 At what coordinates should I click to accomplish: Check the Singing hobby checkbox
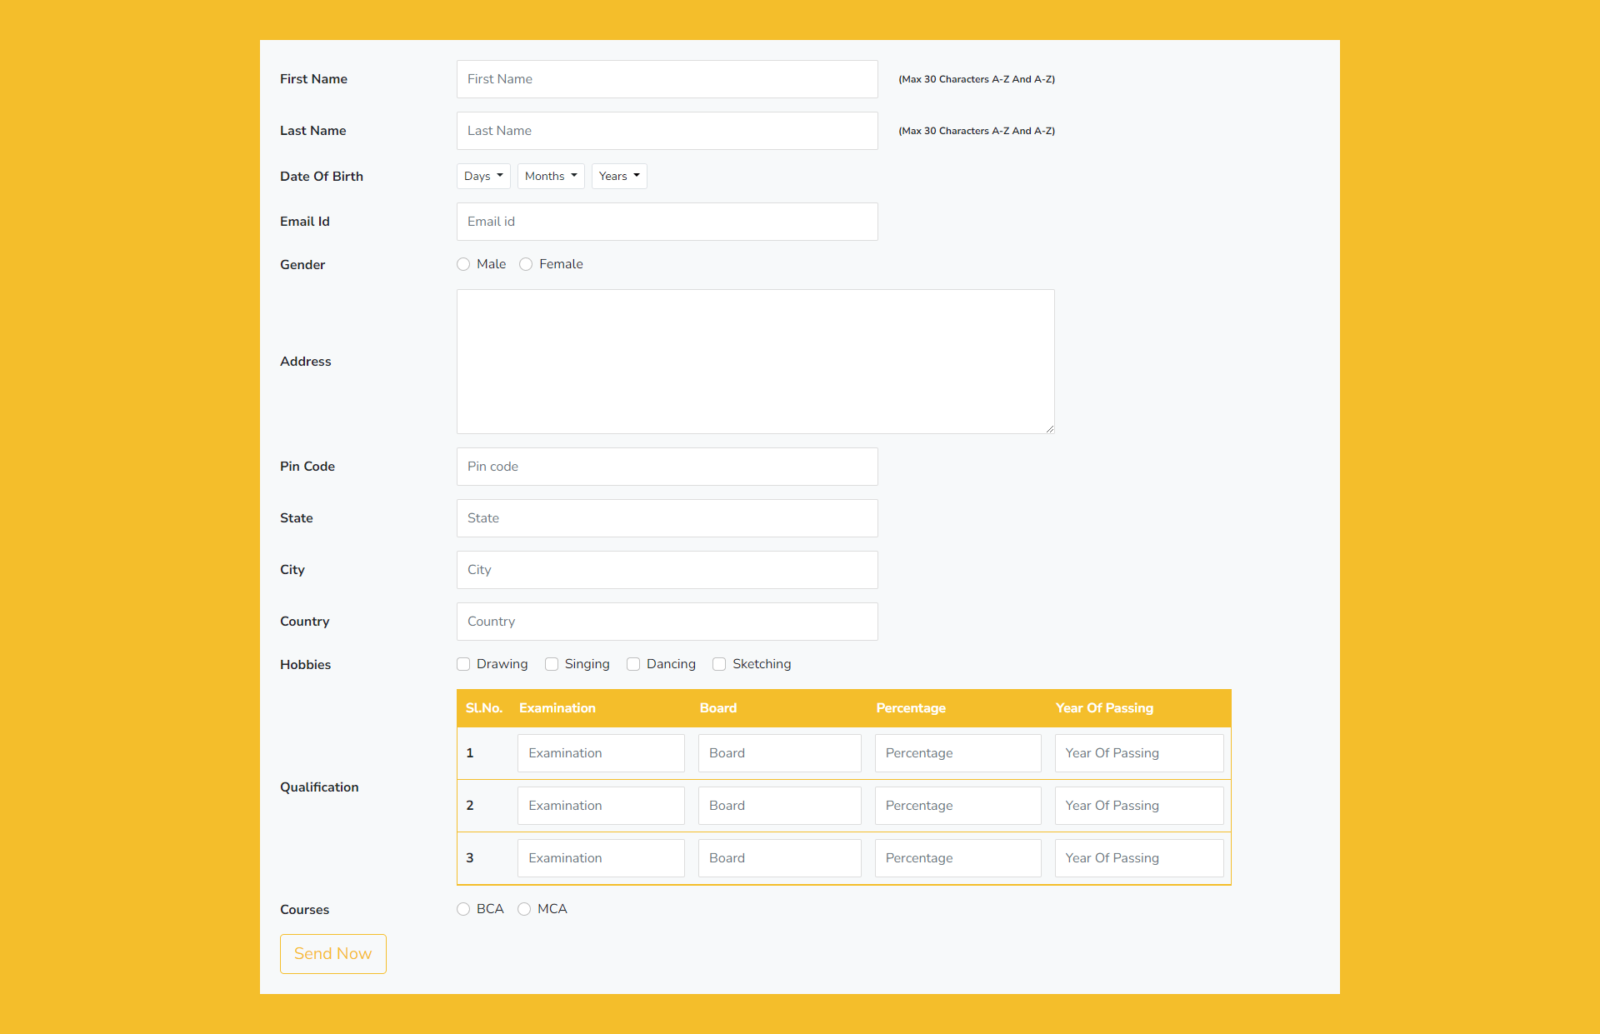551,664
